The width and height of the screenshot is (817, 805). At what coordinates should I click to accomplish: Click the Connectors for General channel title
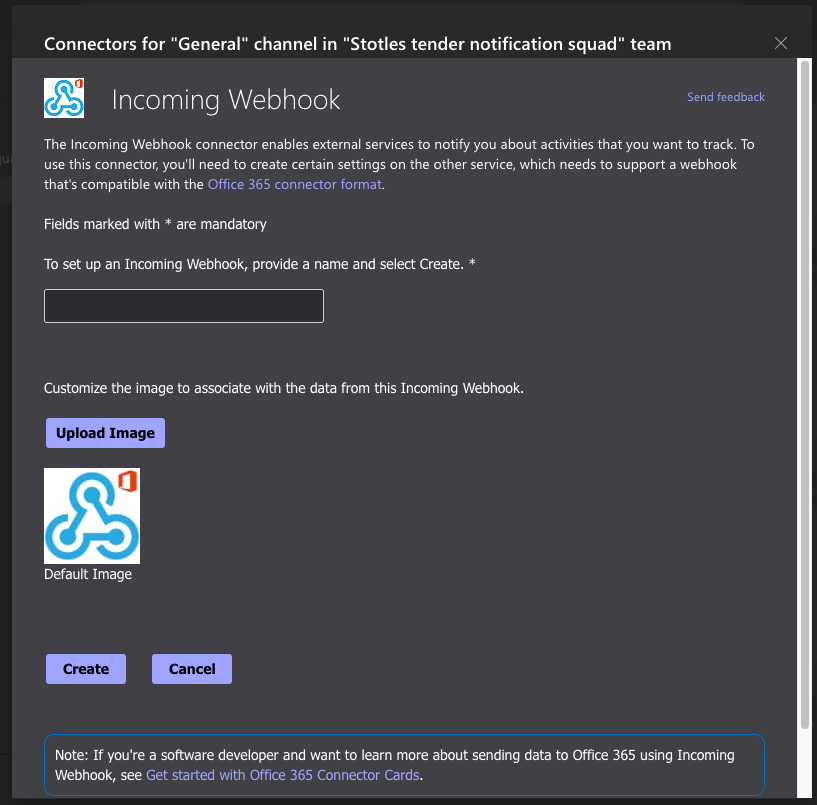pyautogui.click(x=357, y=44)
